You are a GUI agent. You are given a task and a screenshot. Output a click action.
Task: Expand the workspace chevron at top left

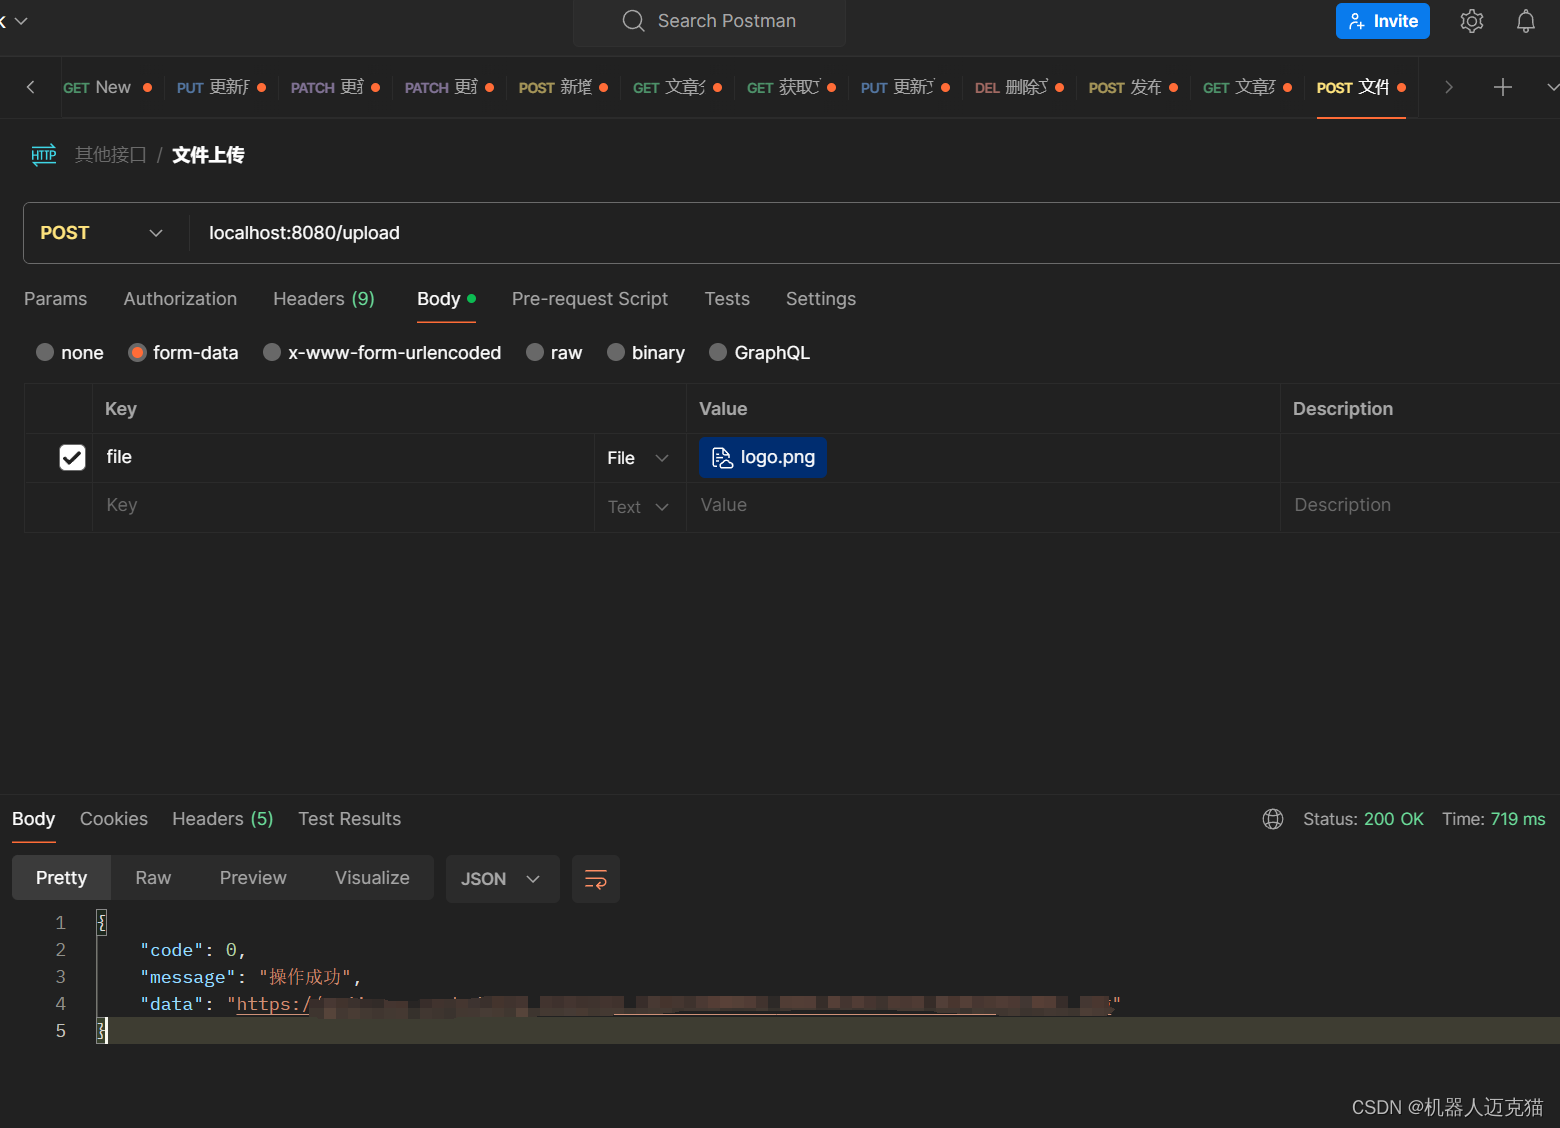tap(20, 21)
